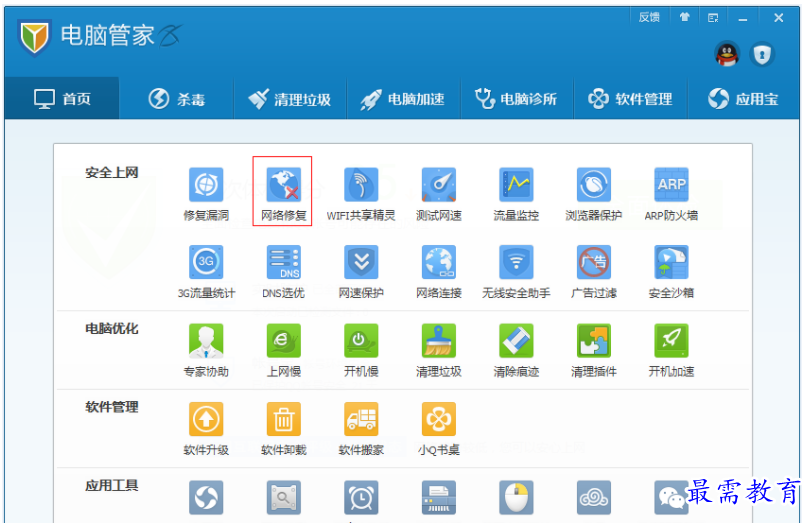This screenshot has height=523, width=809.
Task: Open 浏览器保护 tool
Action: point(593,194)
